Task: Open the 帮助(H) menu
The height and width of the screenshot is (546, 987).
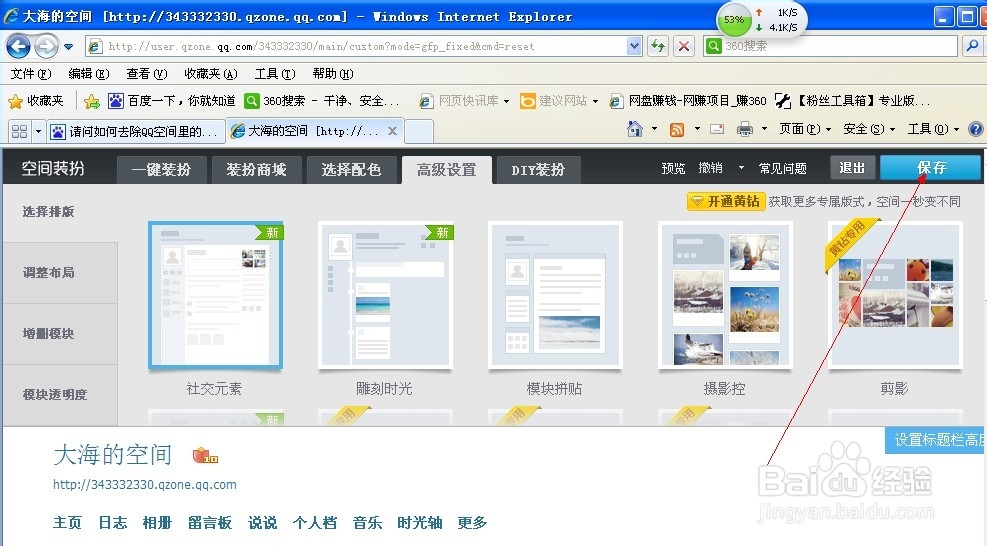Action: 333,74
